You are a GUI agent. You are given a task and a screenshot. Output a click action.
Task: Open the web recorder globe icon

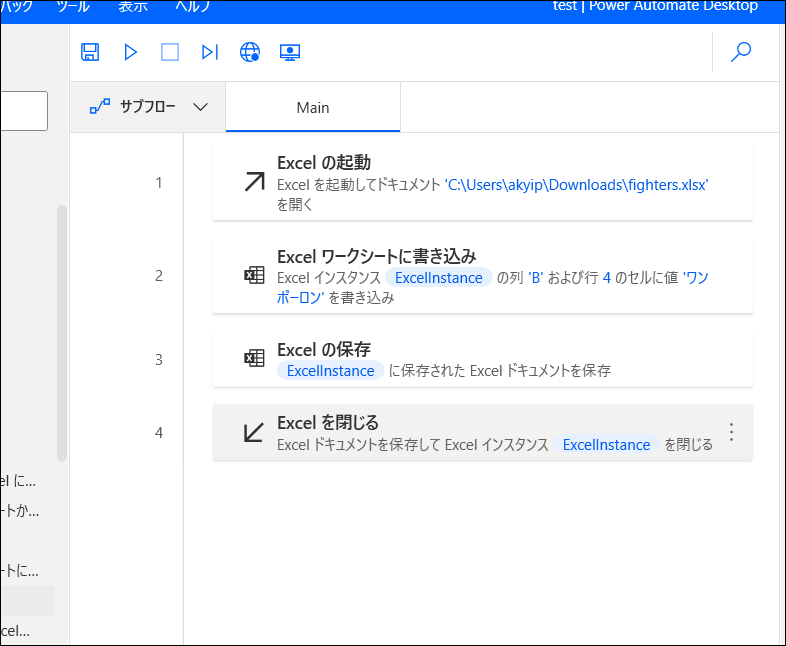[x=250, y=52]
